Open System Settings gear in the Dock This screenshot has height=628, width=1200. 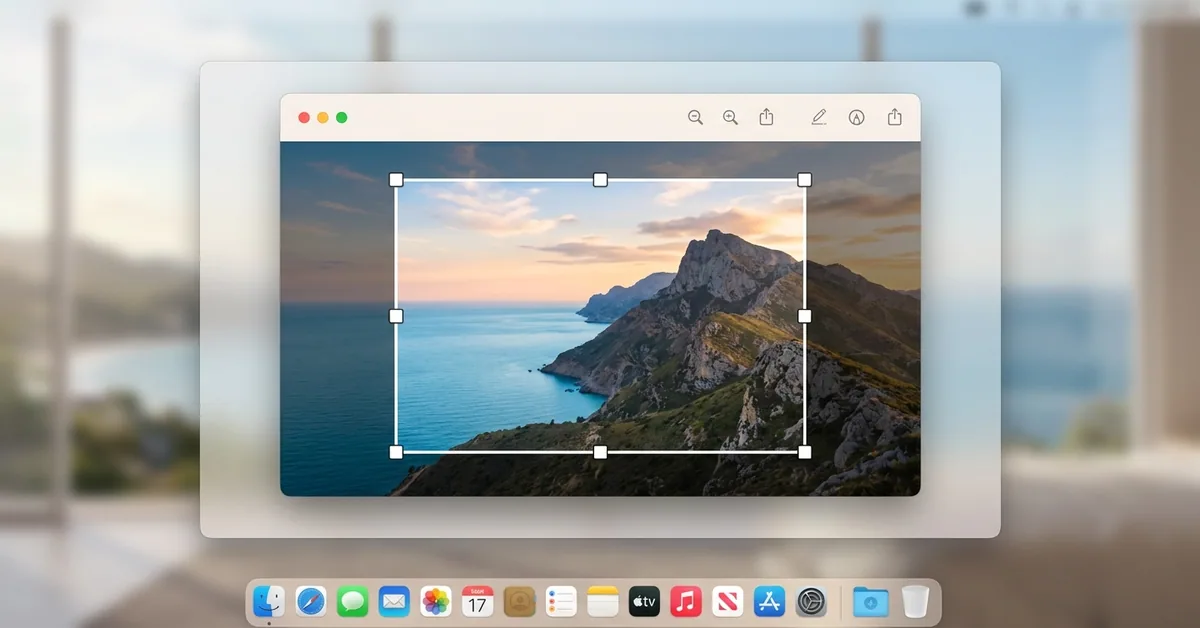click(811, 601)
